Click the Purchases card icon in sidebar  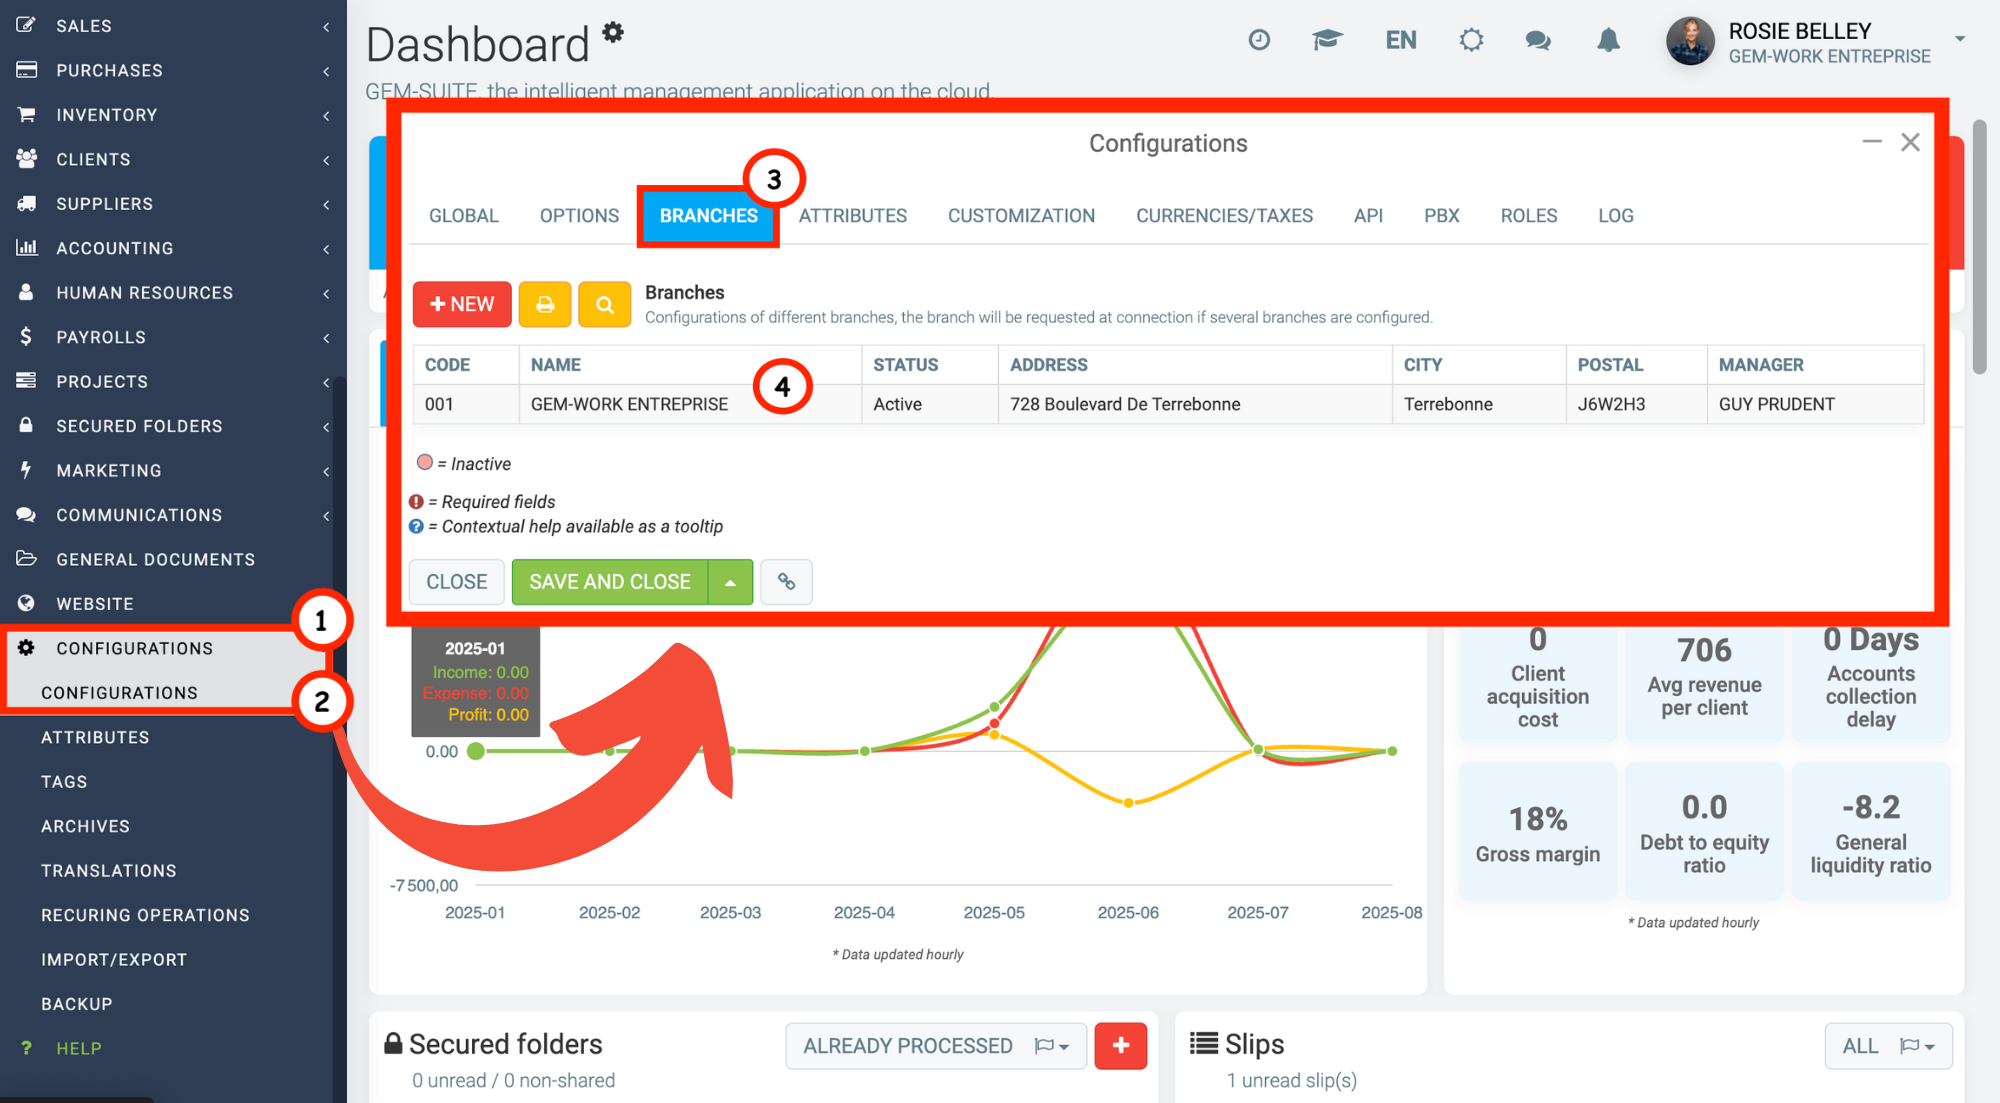pyautogui.click(x=27, y=70)
